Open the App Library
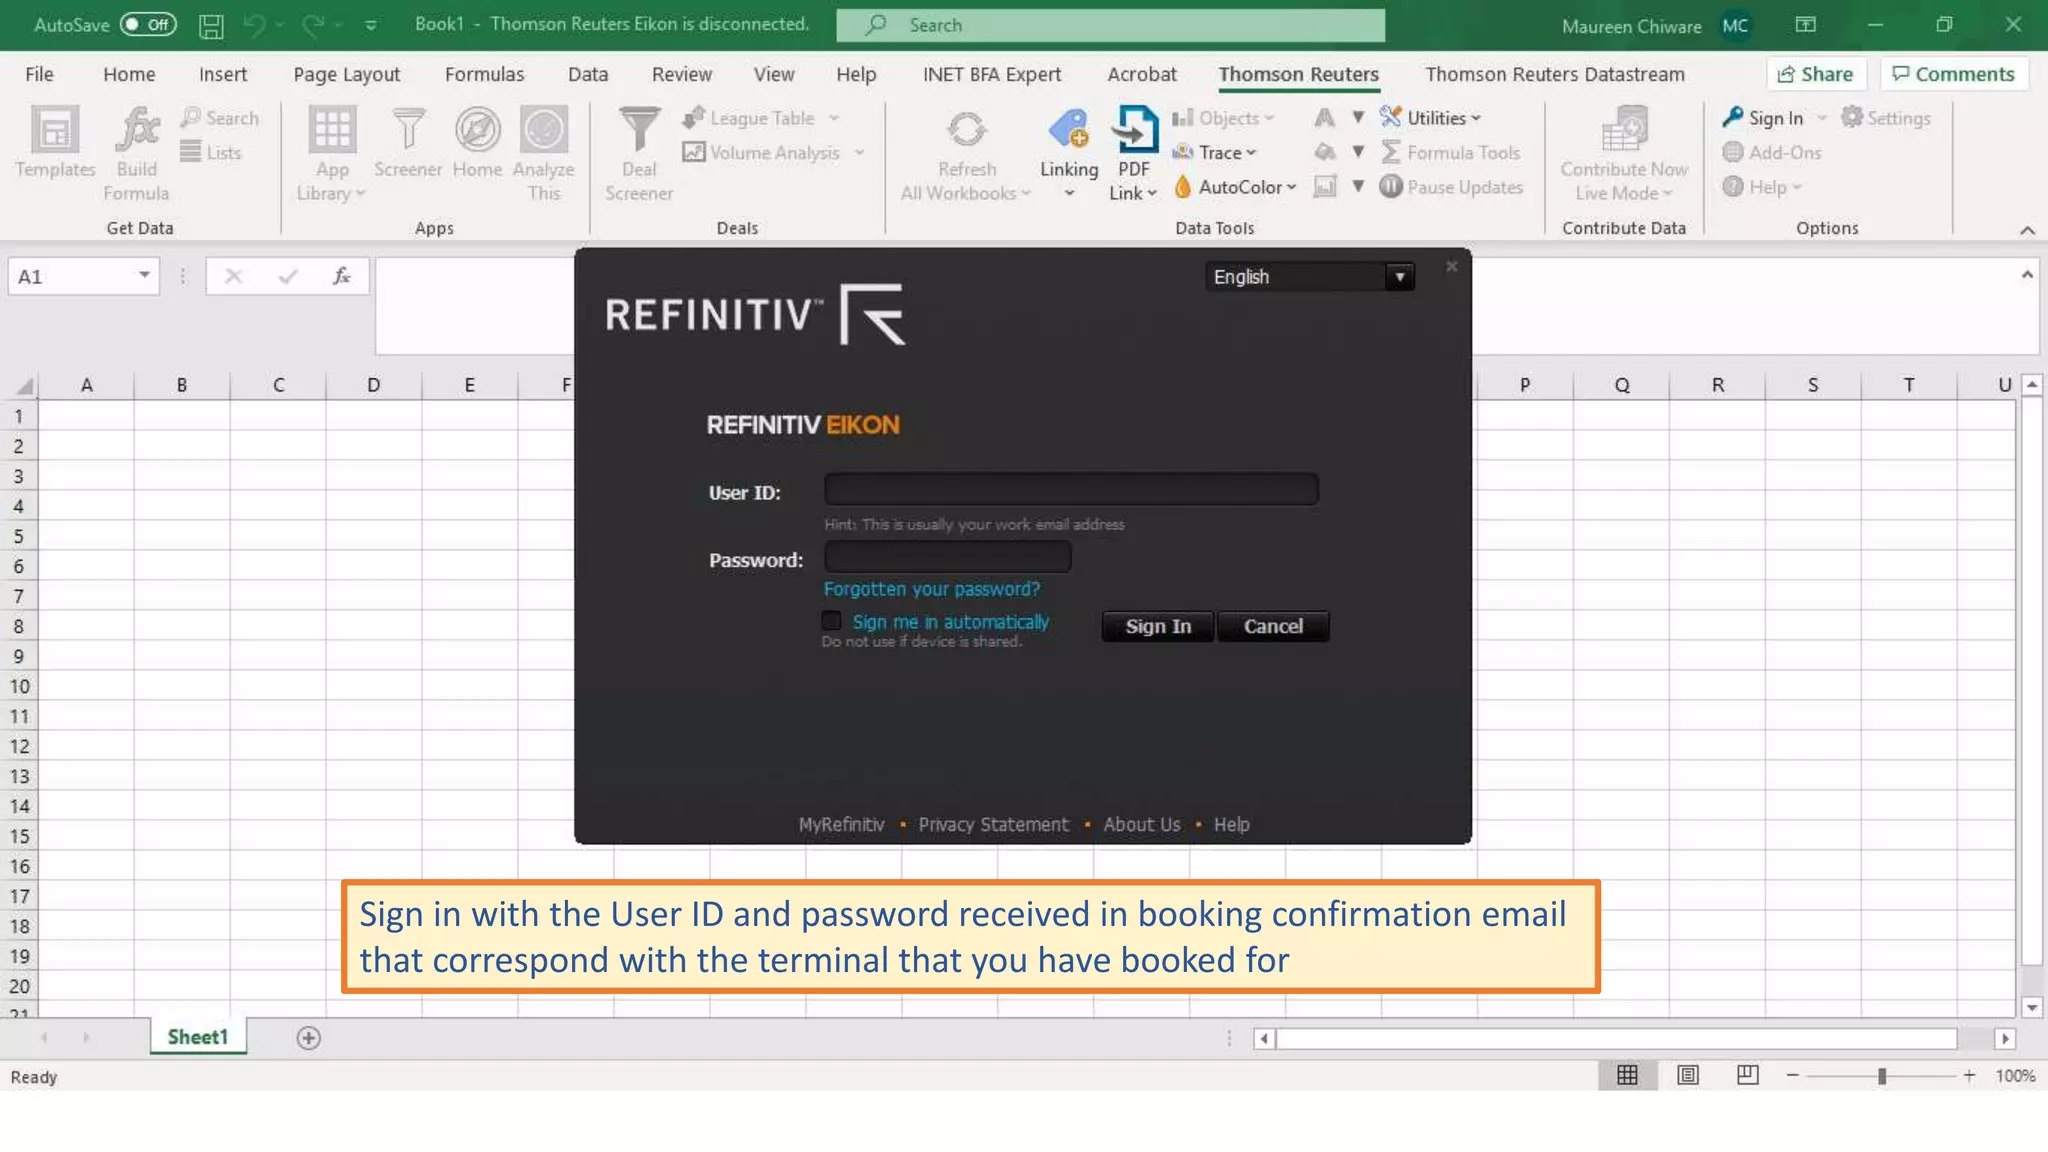The height and width of the screenshot is (1152, 2048). tap(332, 154)
